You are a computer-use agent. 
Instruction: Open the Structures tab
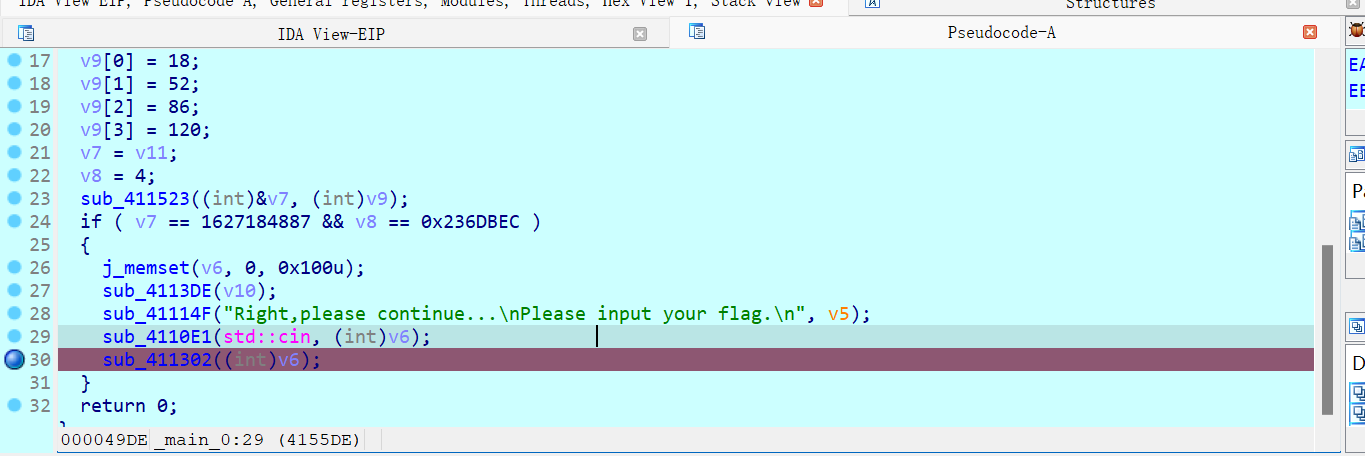click(1109, 5)
